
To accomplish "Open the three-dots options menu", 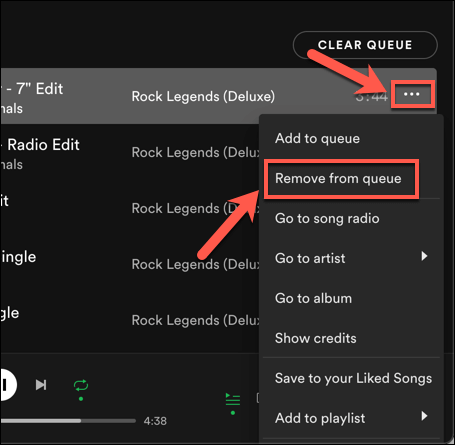I will pos(412,94).
